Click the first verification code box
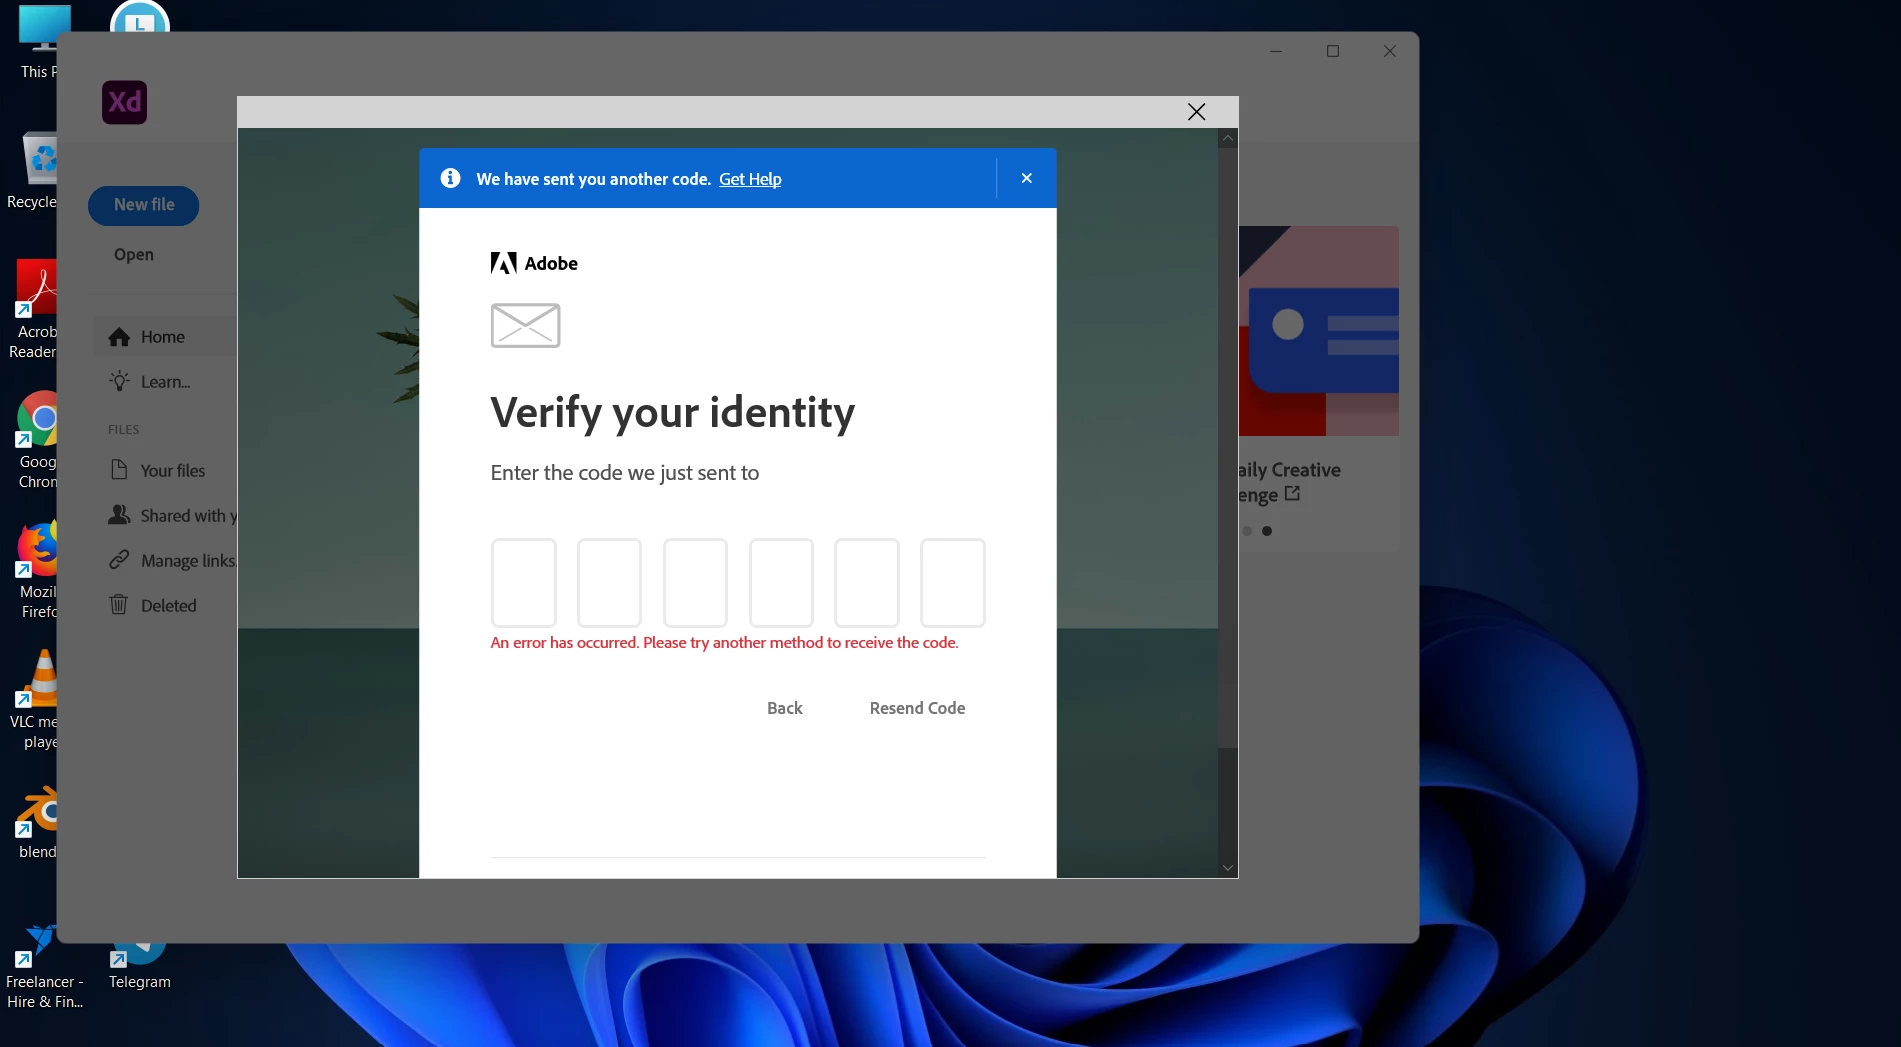Screen dimensions: 1901x1047 tap(523, 582)
